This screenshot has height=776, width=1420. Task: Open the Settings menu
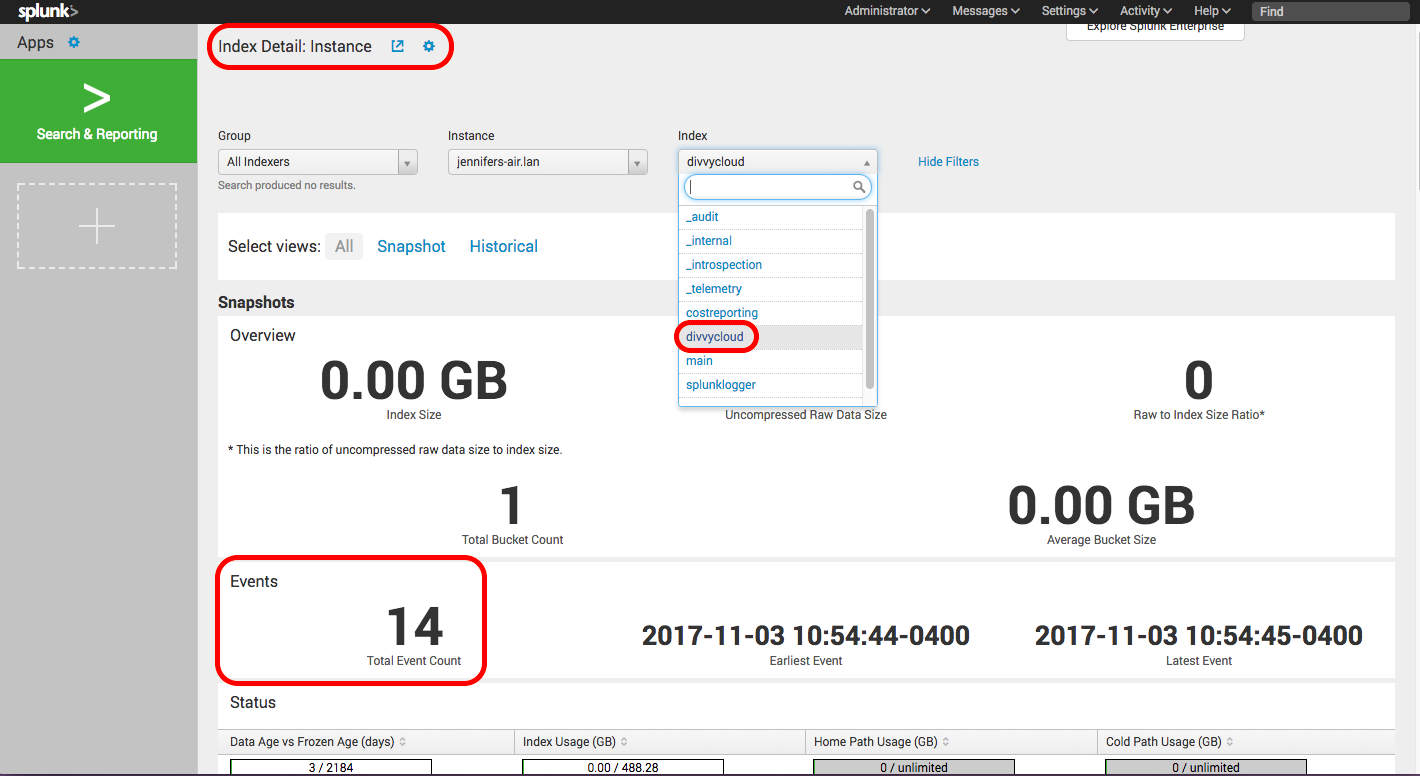tap(1070, 11)
